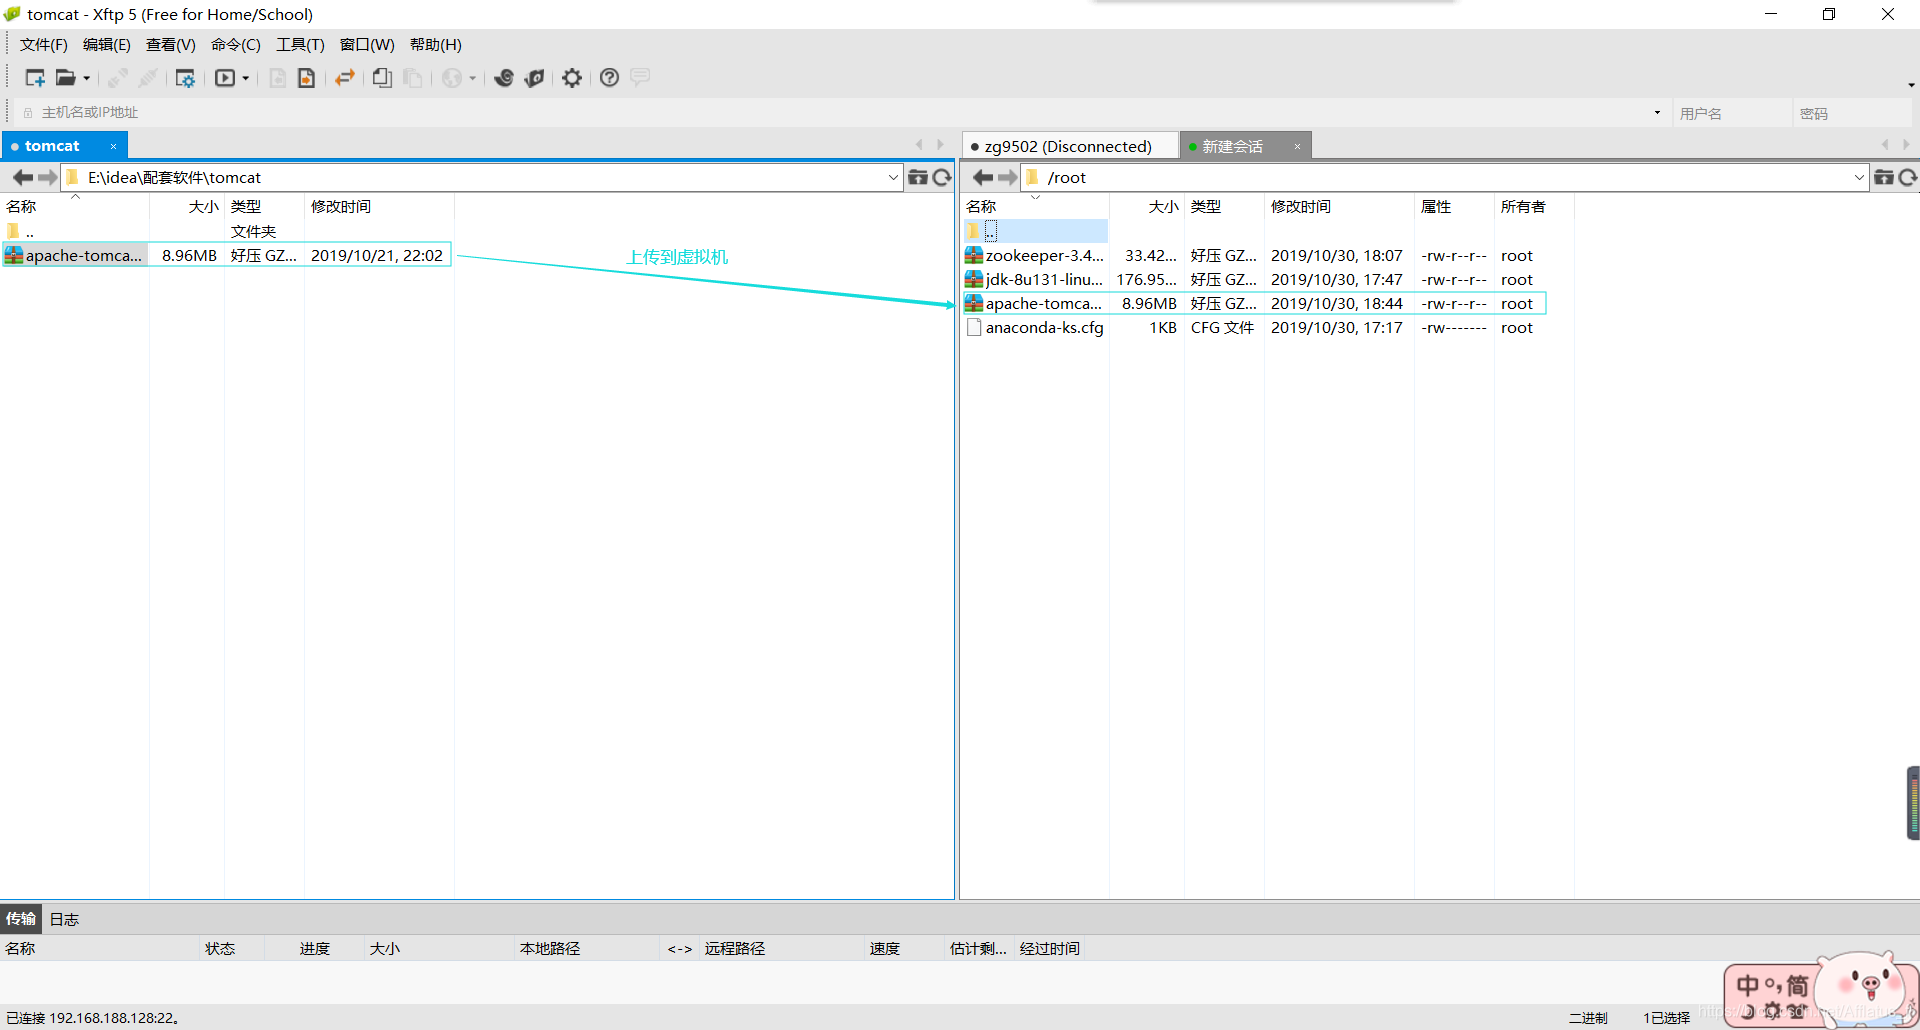Expand the host address history dropdown
1920x1030 pixels.
[1657, 113]
